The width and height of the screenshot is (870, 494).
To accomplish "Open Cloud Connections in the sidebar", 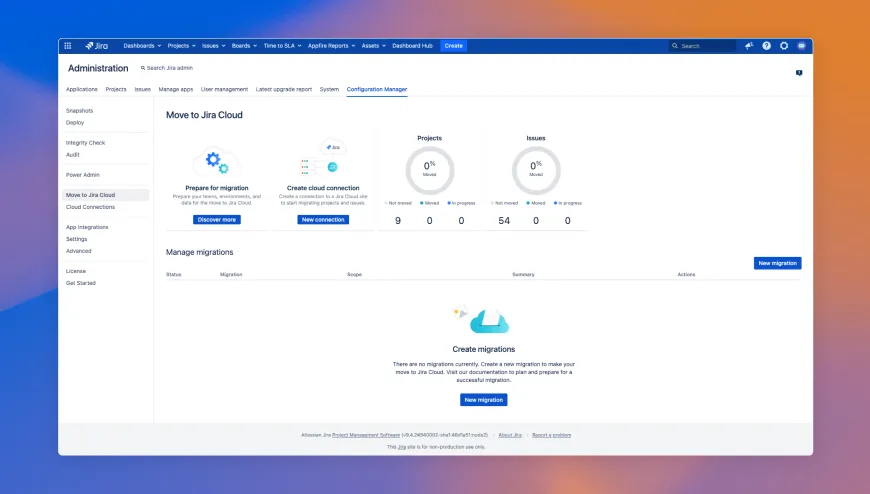I will (90, 207).
